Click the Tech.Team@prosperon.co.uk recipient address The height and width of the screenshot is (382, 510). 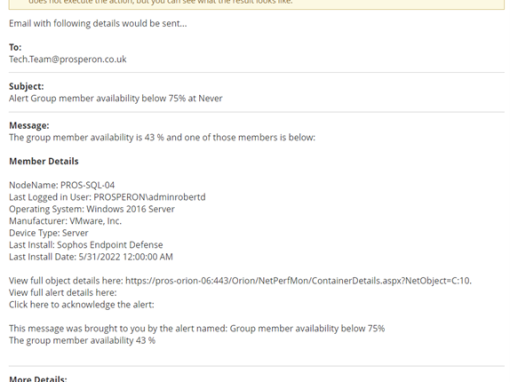click(68, 59)
